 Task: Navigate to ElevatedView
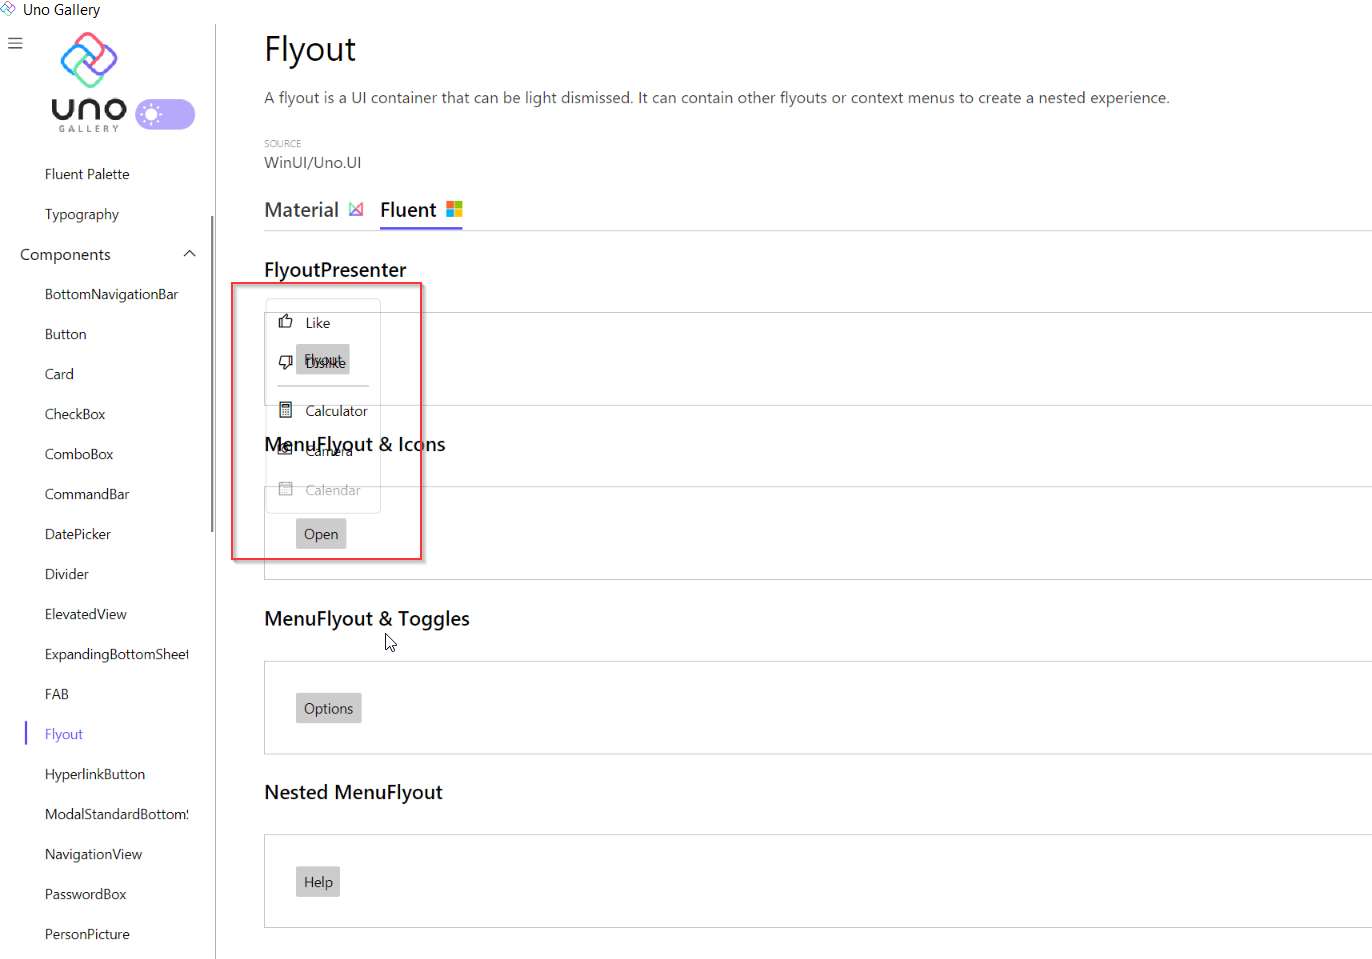86,614
